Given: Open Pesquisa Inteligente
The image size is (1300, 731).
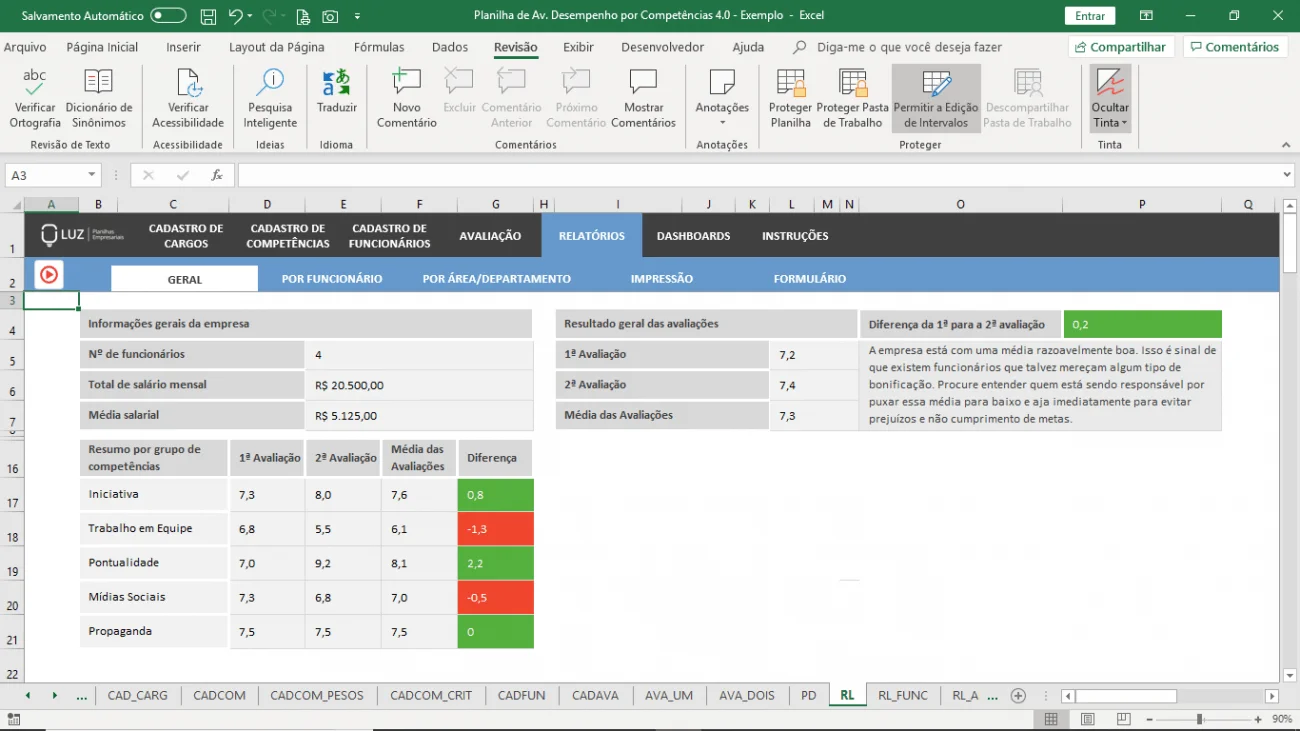Looking at the screenshot, I should (x=270, y=99).
